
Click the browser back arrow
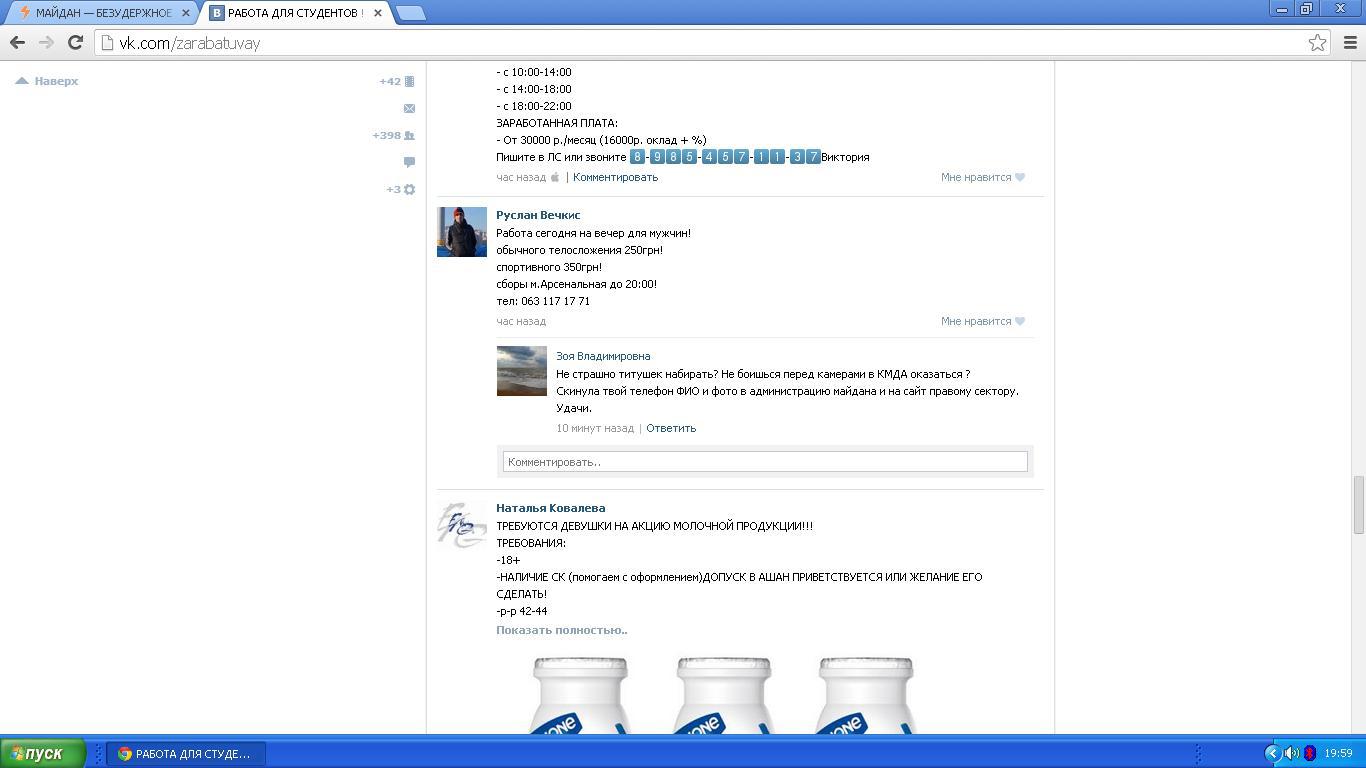pos(17,42)
